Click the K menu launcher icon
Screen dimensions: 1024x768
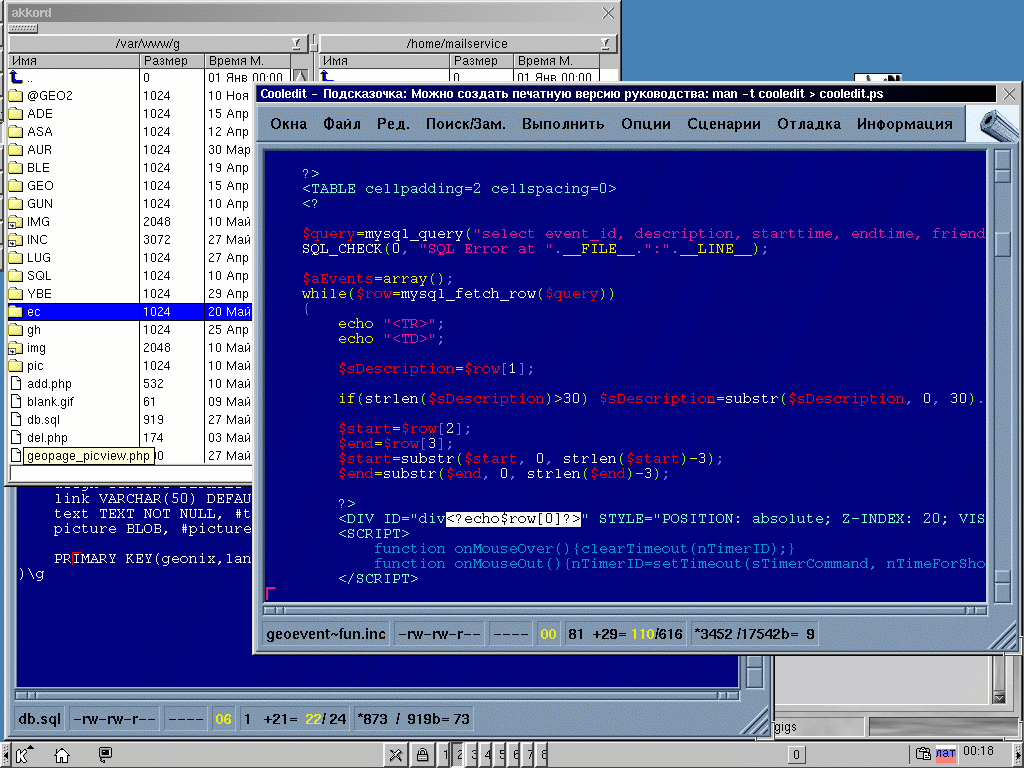tap(24, 755)
